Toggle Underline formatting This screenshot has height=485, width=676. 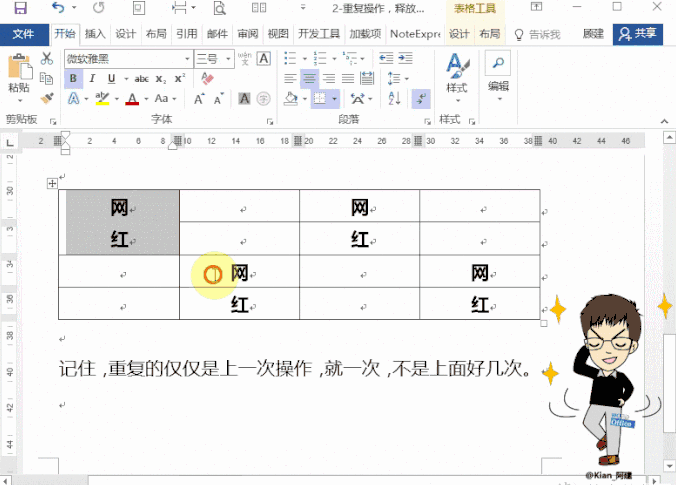112,78
